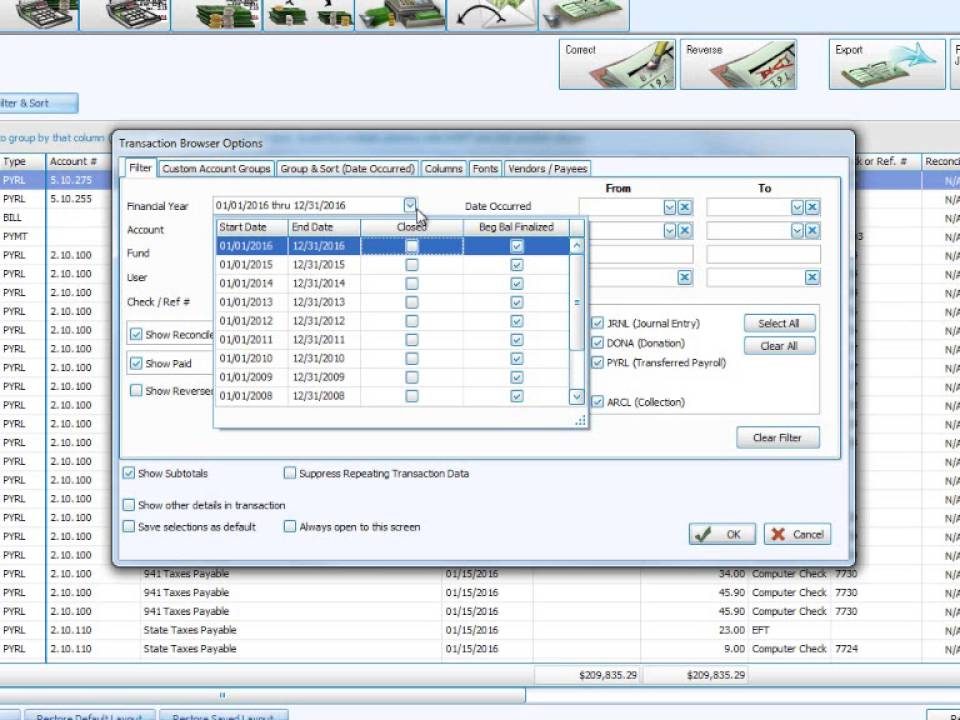Toggle the Show Subtotals checkbox

coord(129,473)
